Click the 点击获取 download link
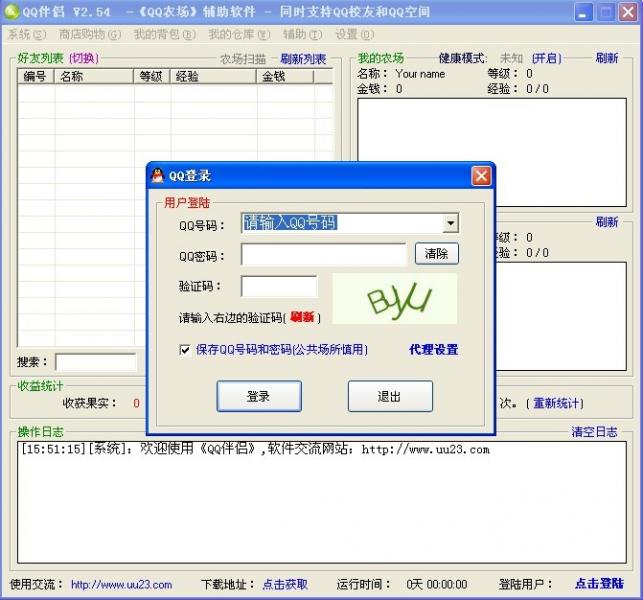Image resolution: width=643 pixels, height=600 pixels. tap(285, 584)
